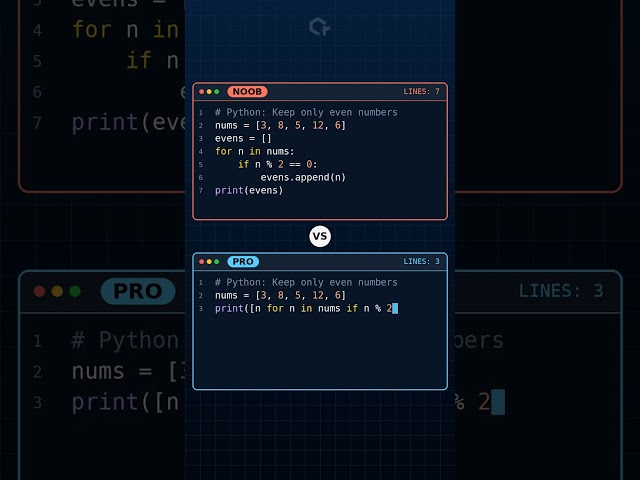Click the "evens.append(n)" line
This screenshot has width=640, height=480.
(x=303, y=178)
